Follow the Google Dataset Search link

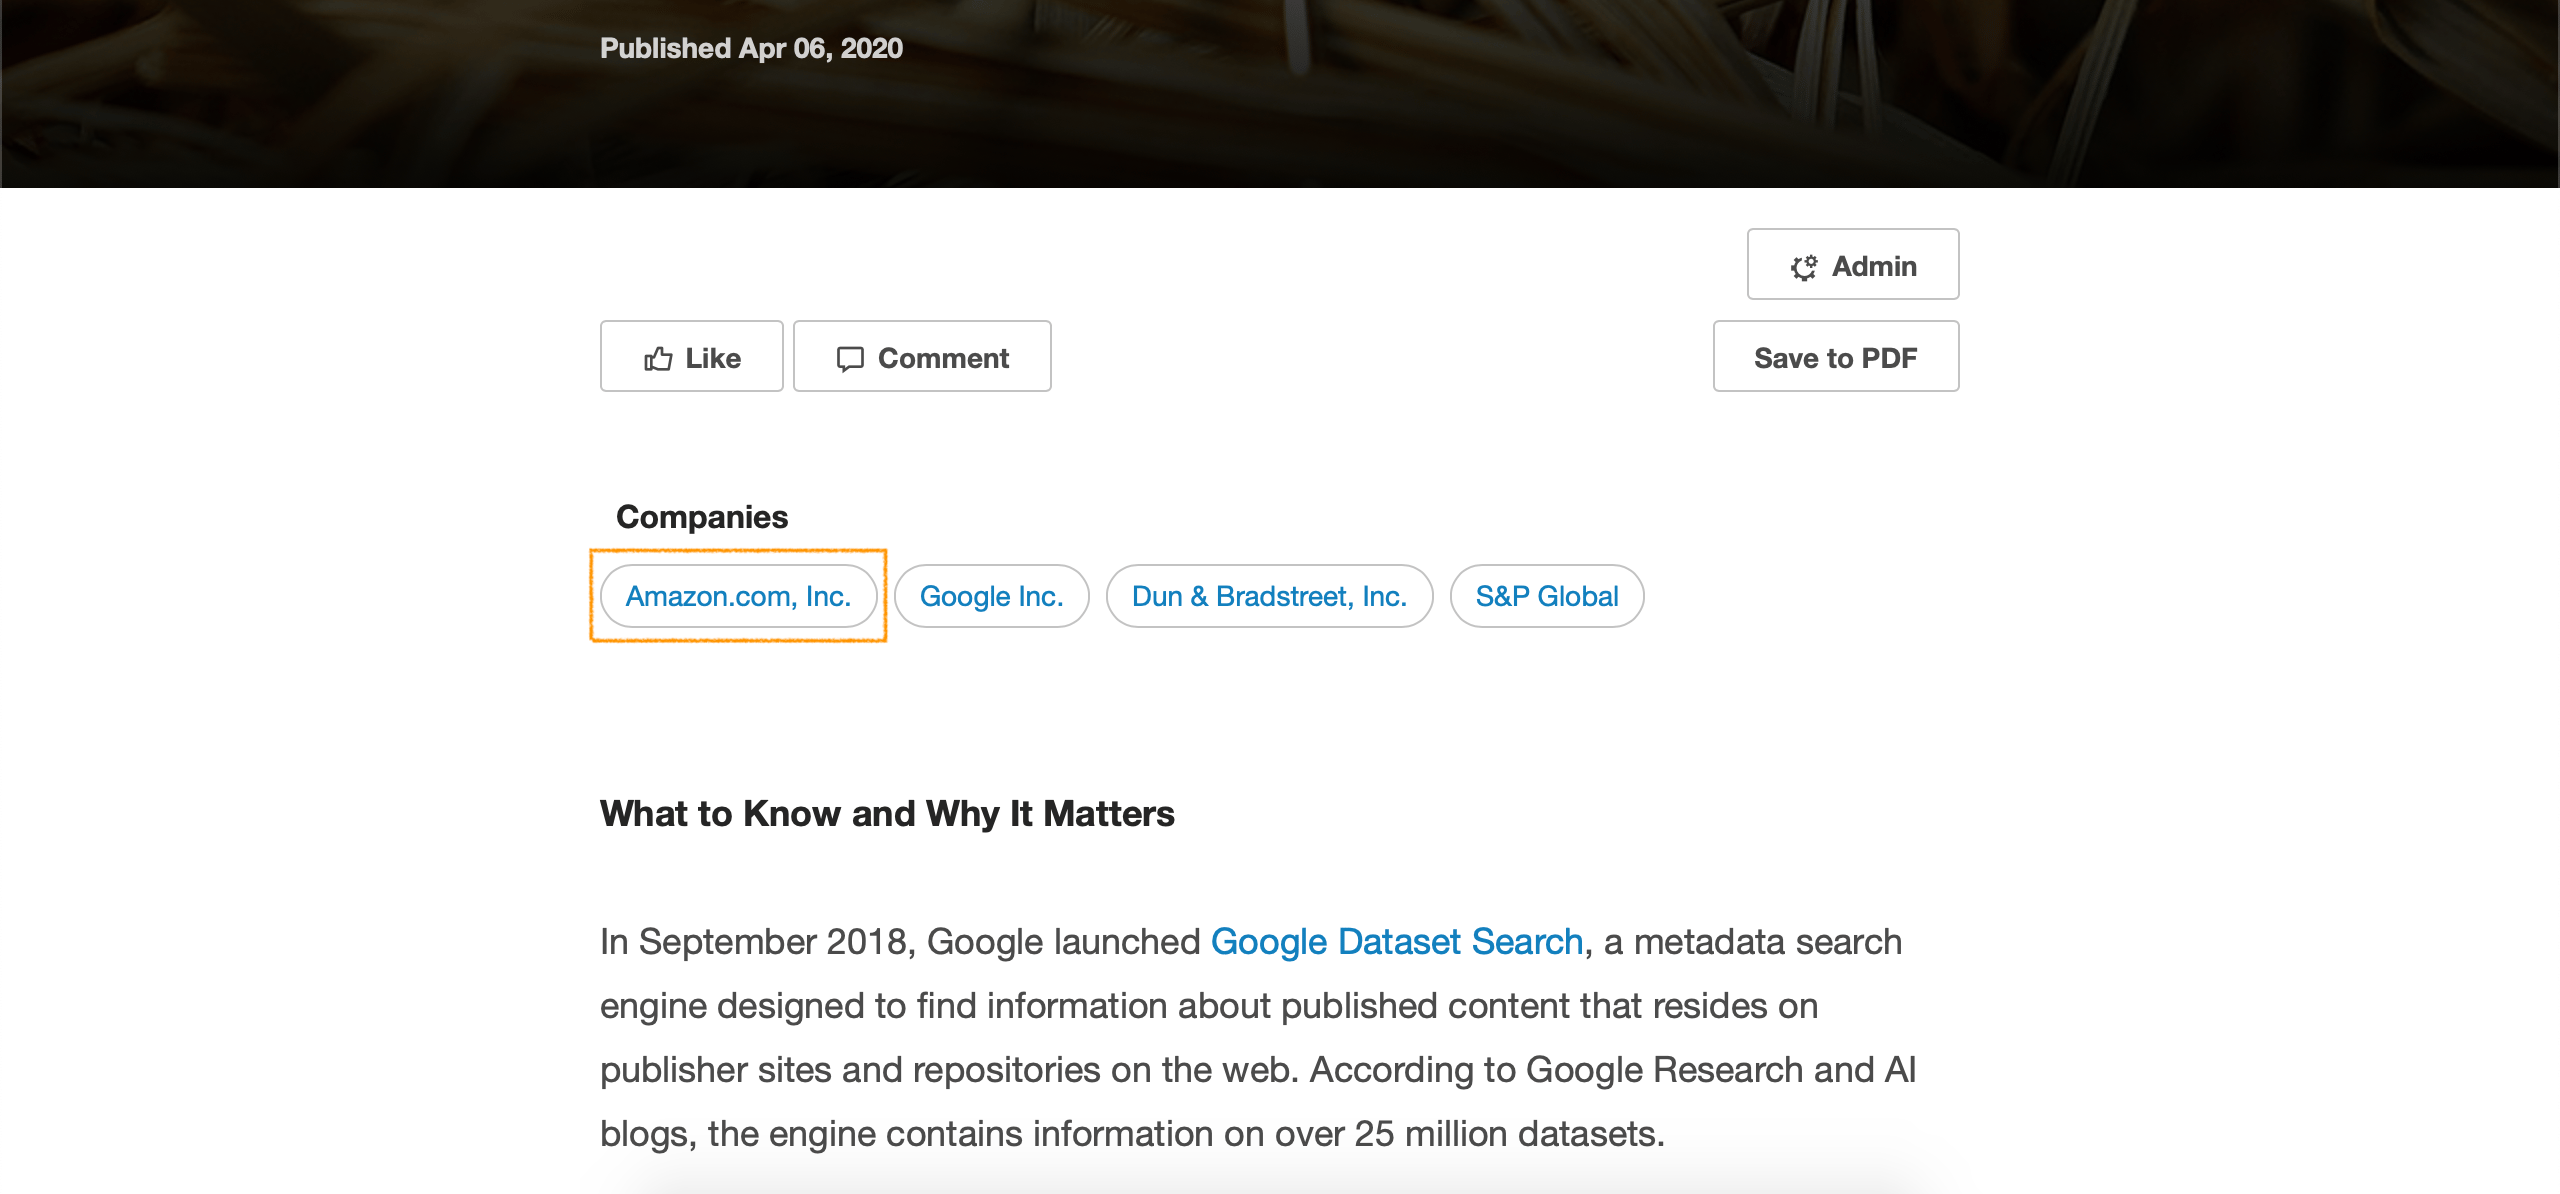[1396, 942]
